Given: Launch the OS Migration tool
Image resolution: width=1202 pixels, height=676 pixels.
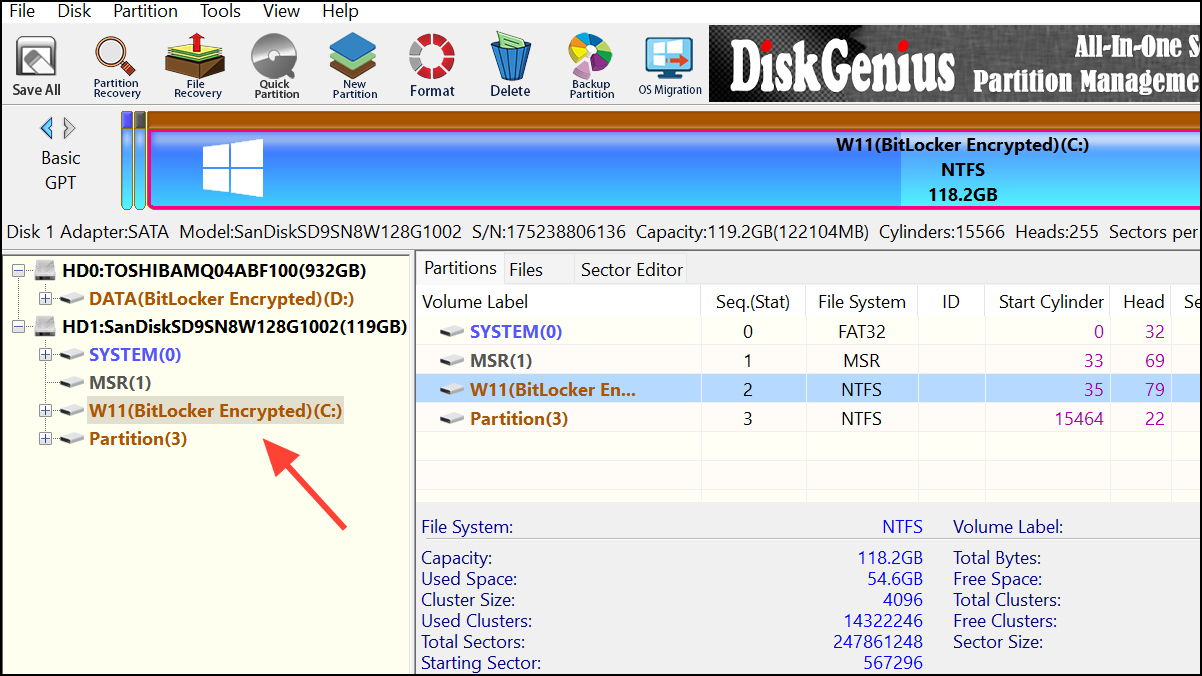Looking at the screenshot, I should click(670, 65).
